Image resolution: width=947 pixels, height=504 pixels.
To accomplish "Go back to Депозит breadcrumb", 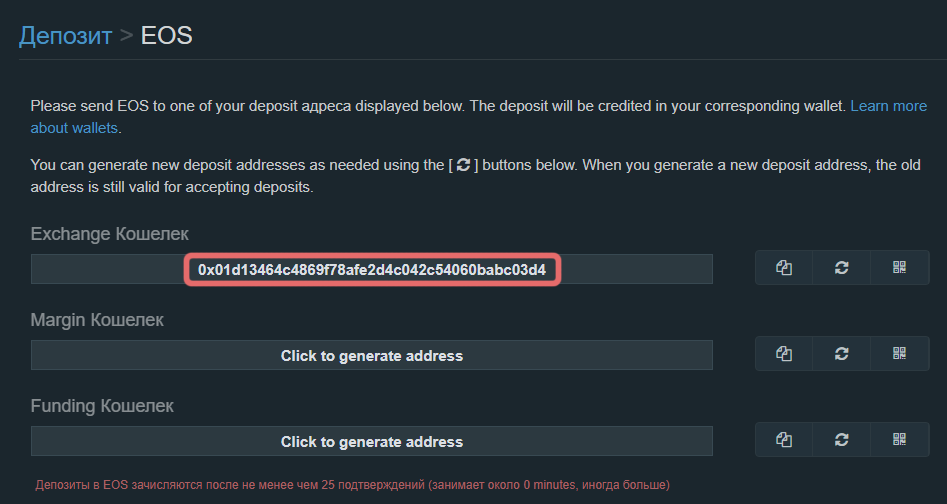I will pyautogui.click(x=66, y=36).
